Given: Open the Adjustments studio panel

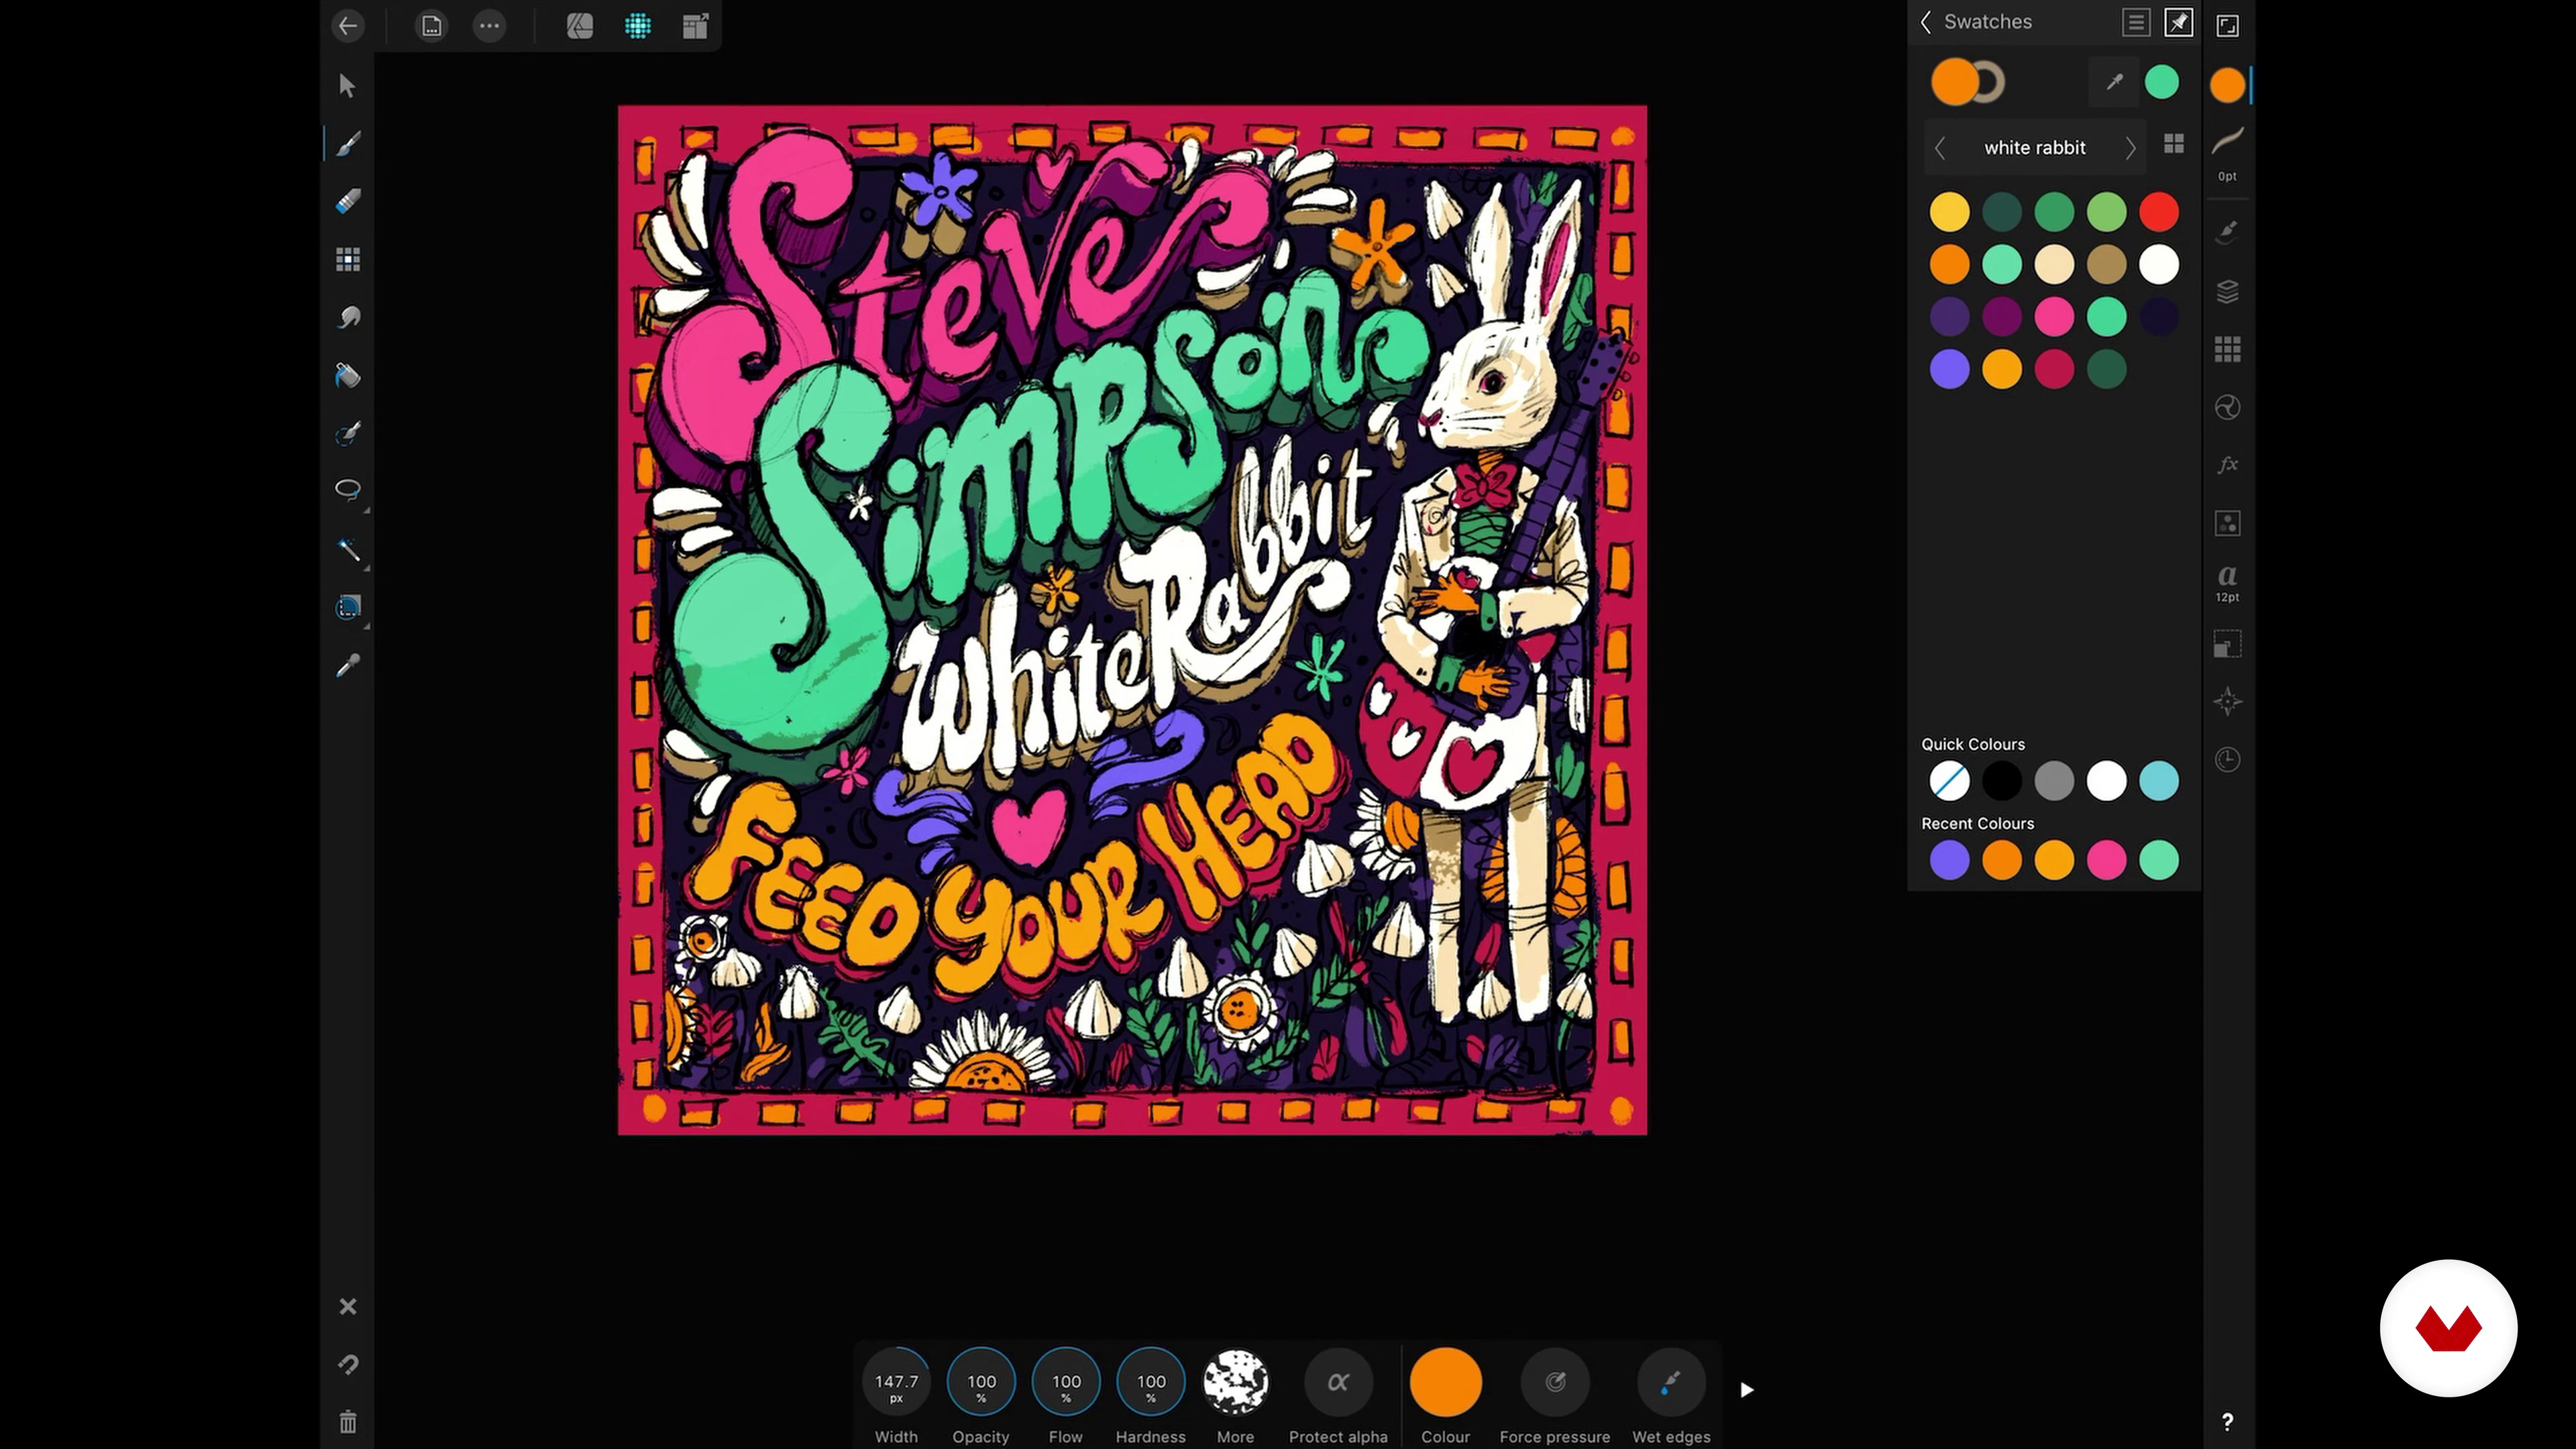Looking at the screenshot, I should (x=2227, y=407).
